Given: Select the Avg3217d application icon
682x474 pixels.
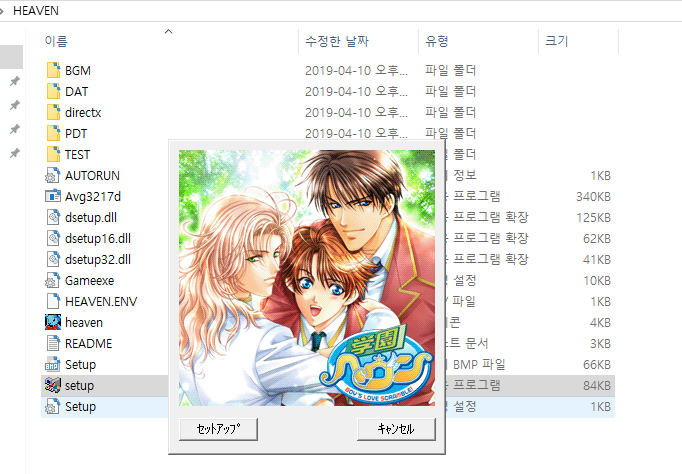Looking at the screenshot, I should coord(53,196).
